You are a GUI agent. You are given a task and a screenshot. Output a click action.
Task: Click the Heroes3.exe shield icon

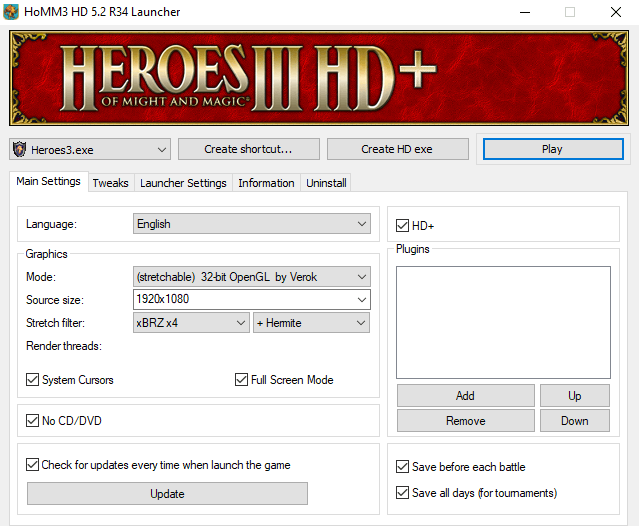pyautogui.click(x=20, y=149)
